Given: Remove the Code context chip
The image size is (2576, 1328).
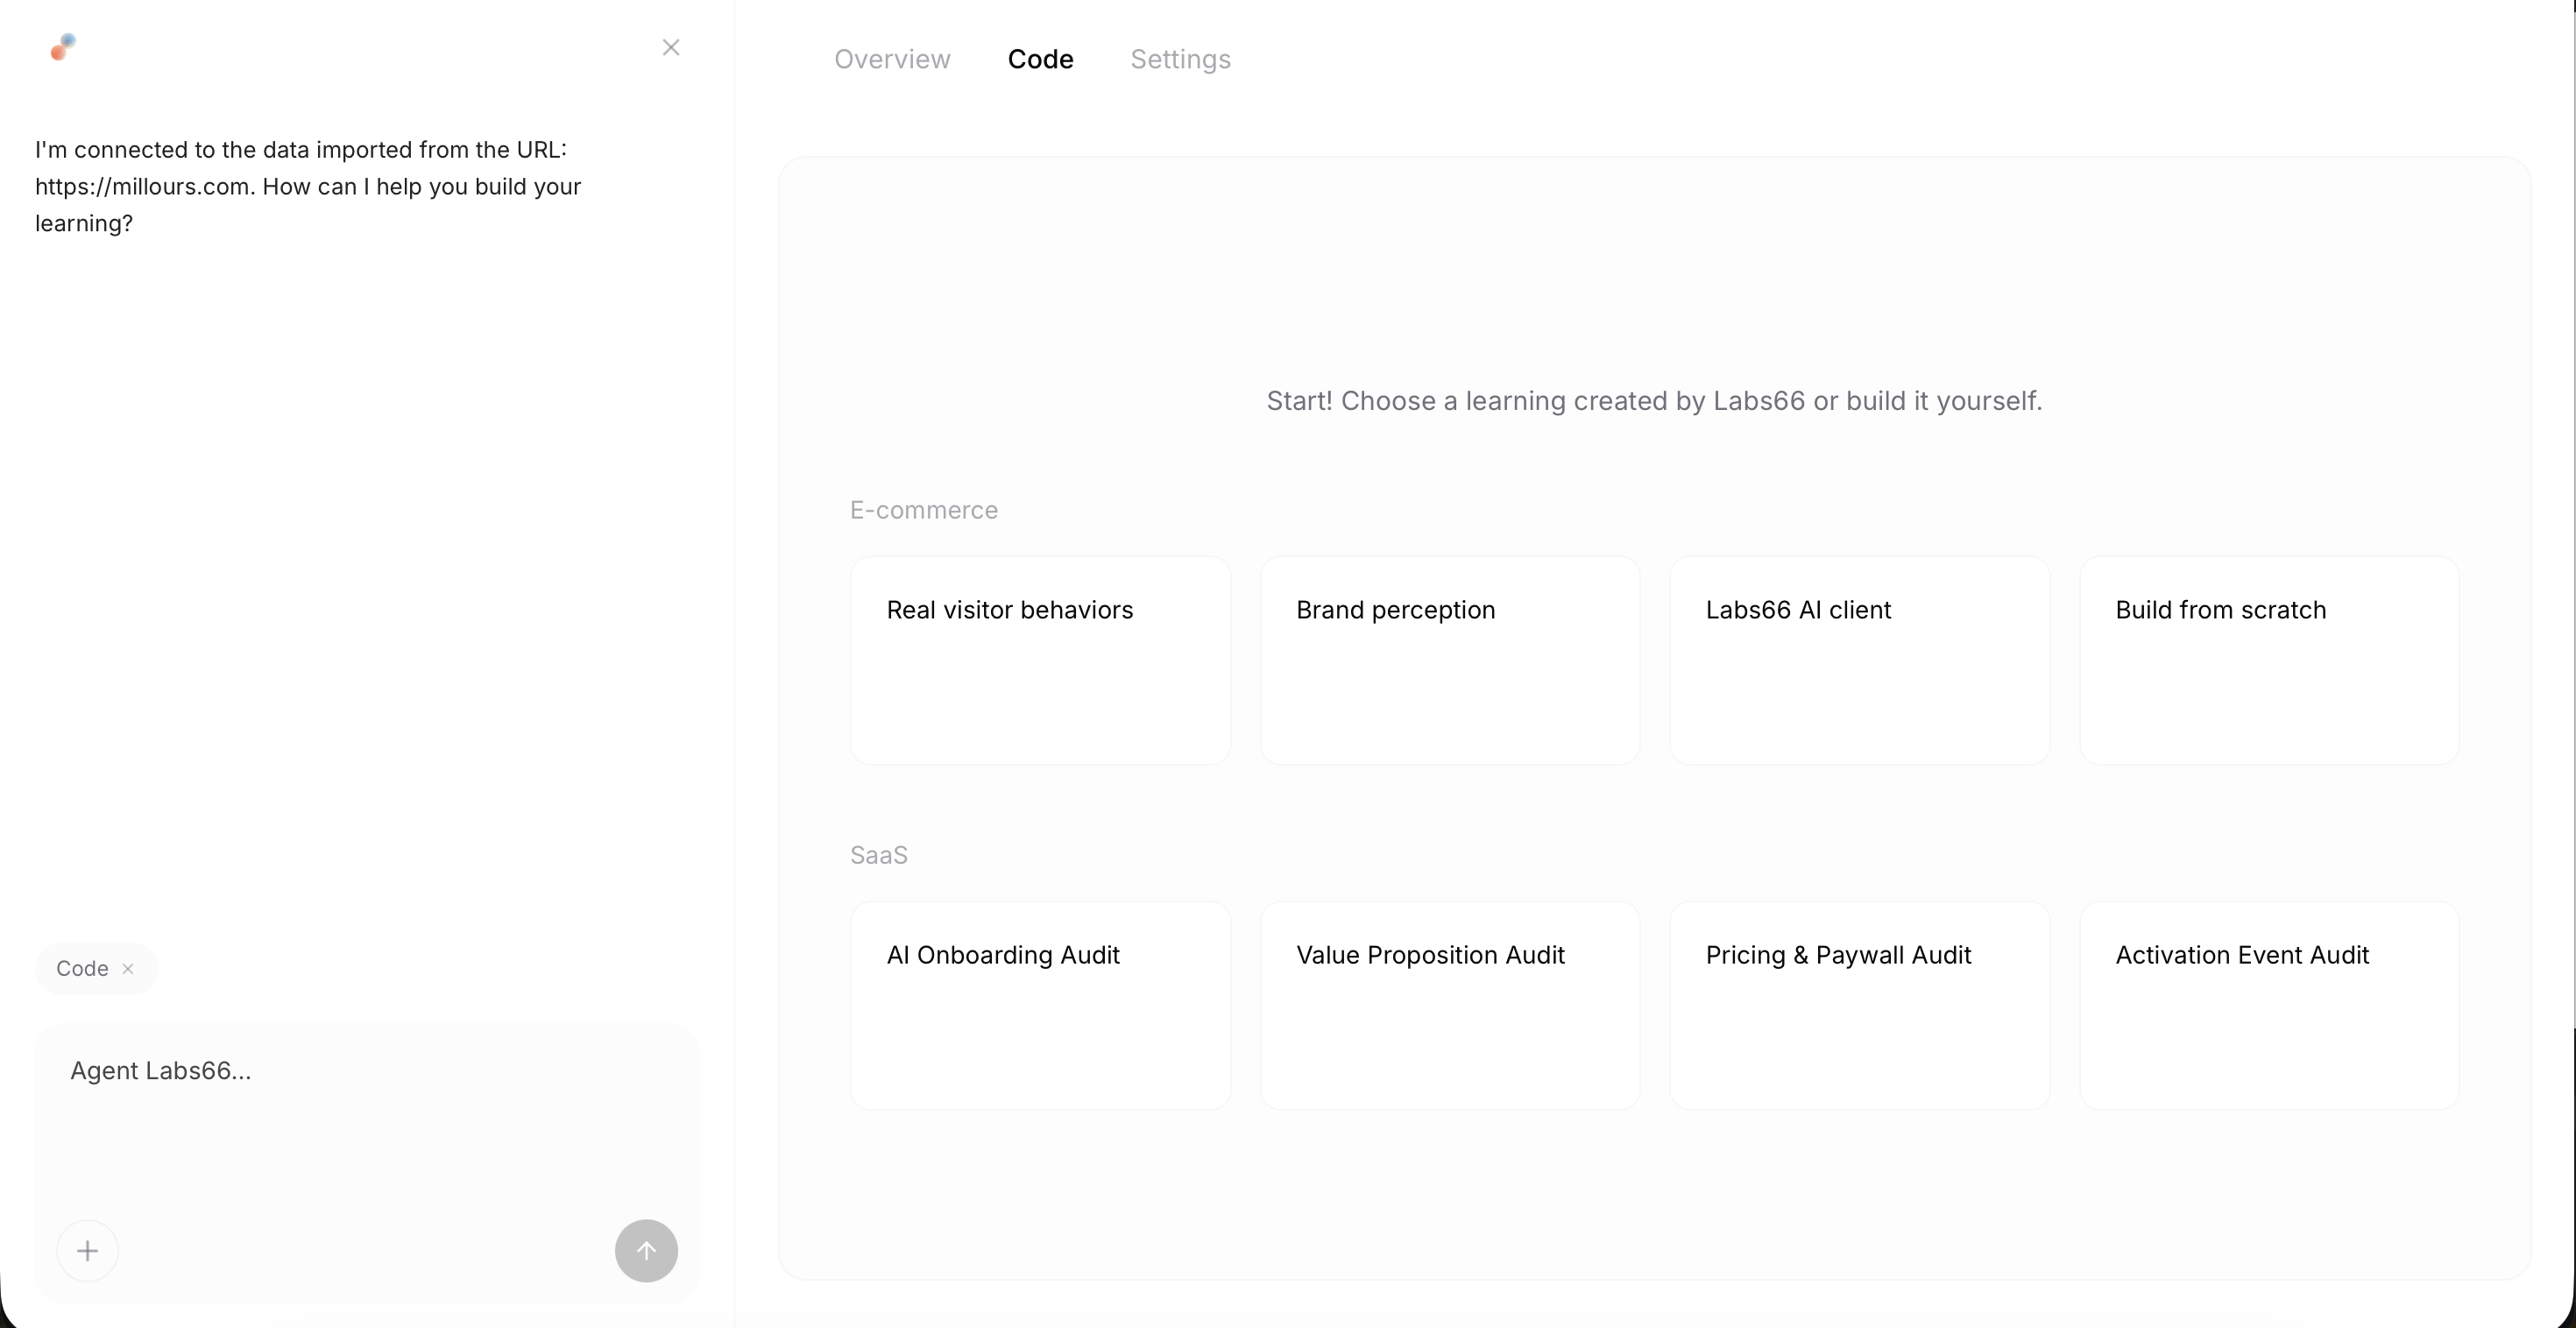Looking at the screenshot, I should (128, 968).
